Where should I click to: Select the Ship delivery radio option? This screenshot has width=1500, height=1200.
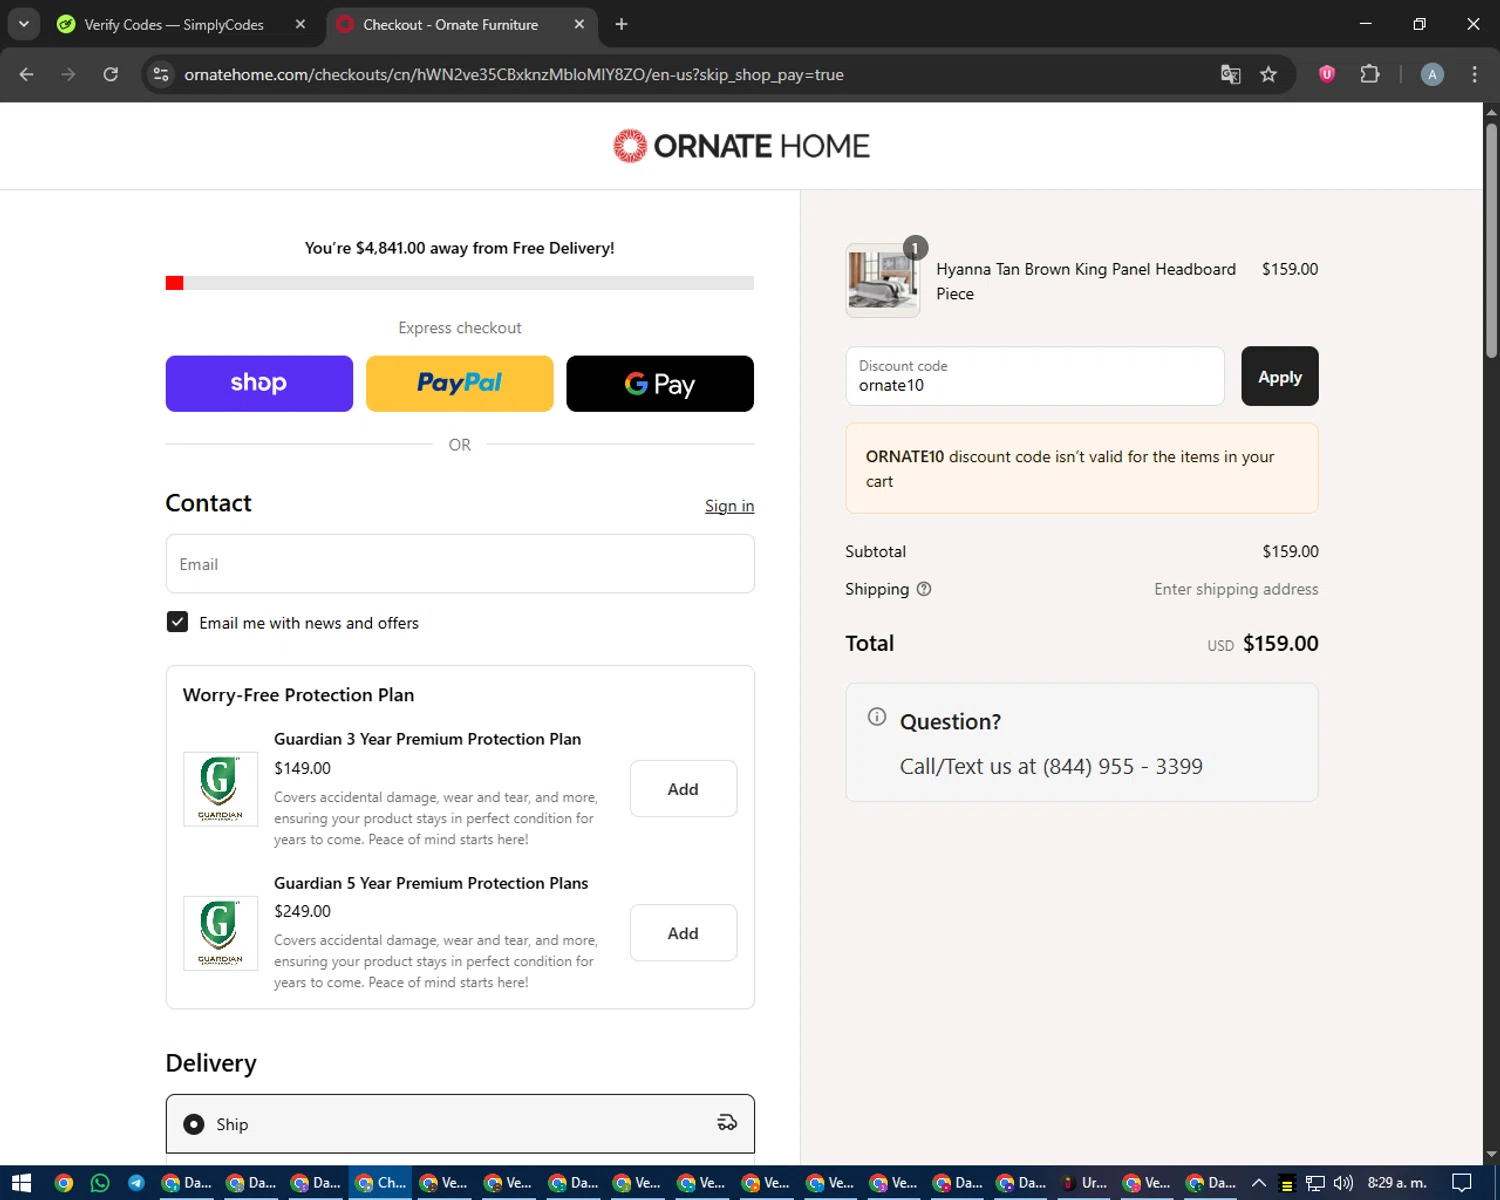(x=194, y=1124)
